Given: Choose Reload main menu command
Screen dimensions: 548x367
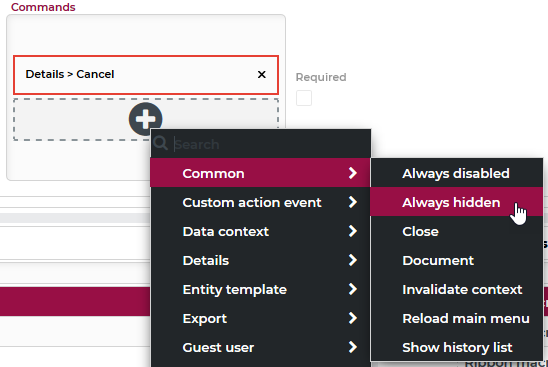Looking at the screenshot, I should click(456, 318).
